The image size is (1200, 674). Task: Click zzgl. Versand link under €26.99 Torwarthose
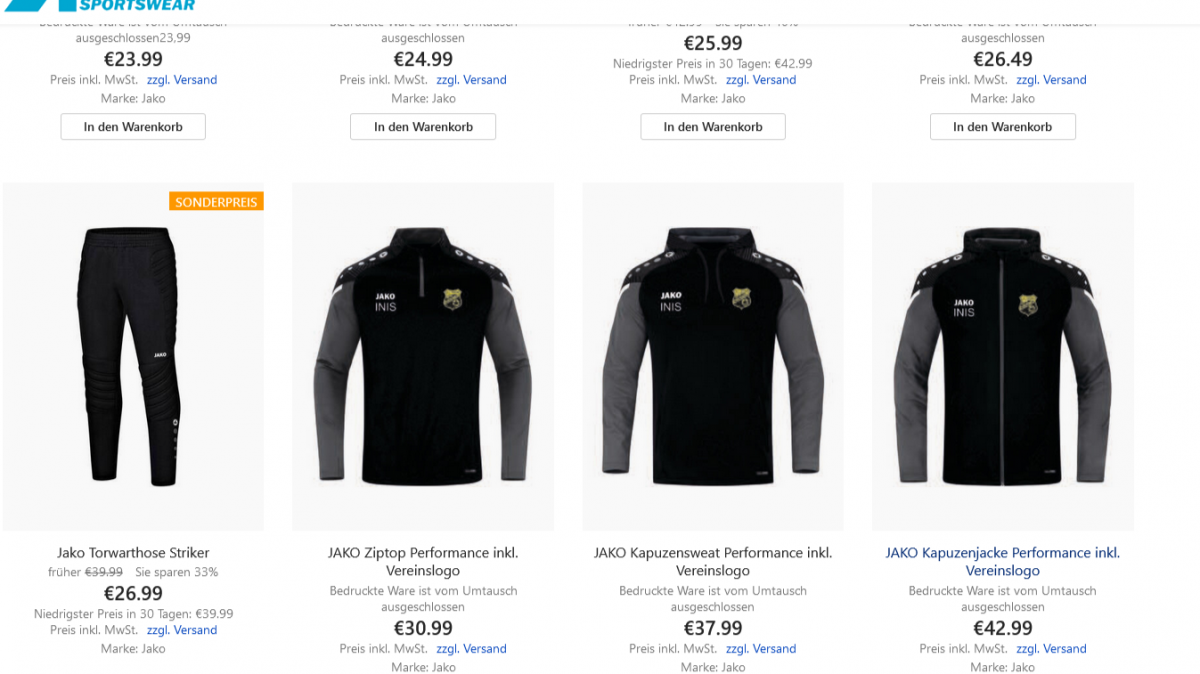pos(182,630)
